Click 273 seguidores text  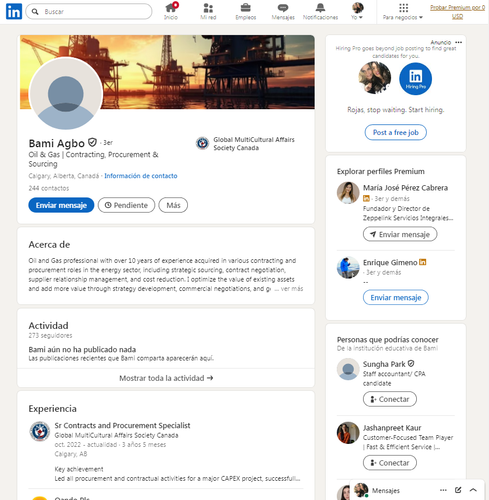50,335
